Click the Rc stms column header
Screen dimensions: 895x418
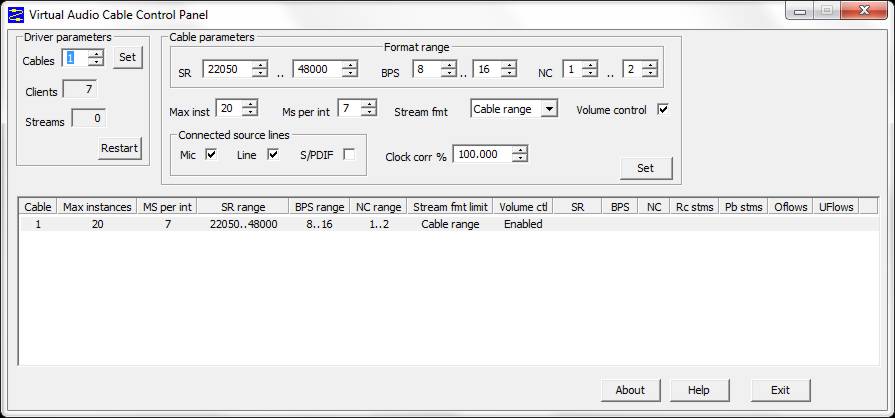695,207
